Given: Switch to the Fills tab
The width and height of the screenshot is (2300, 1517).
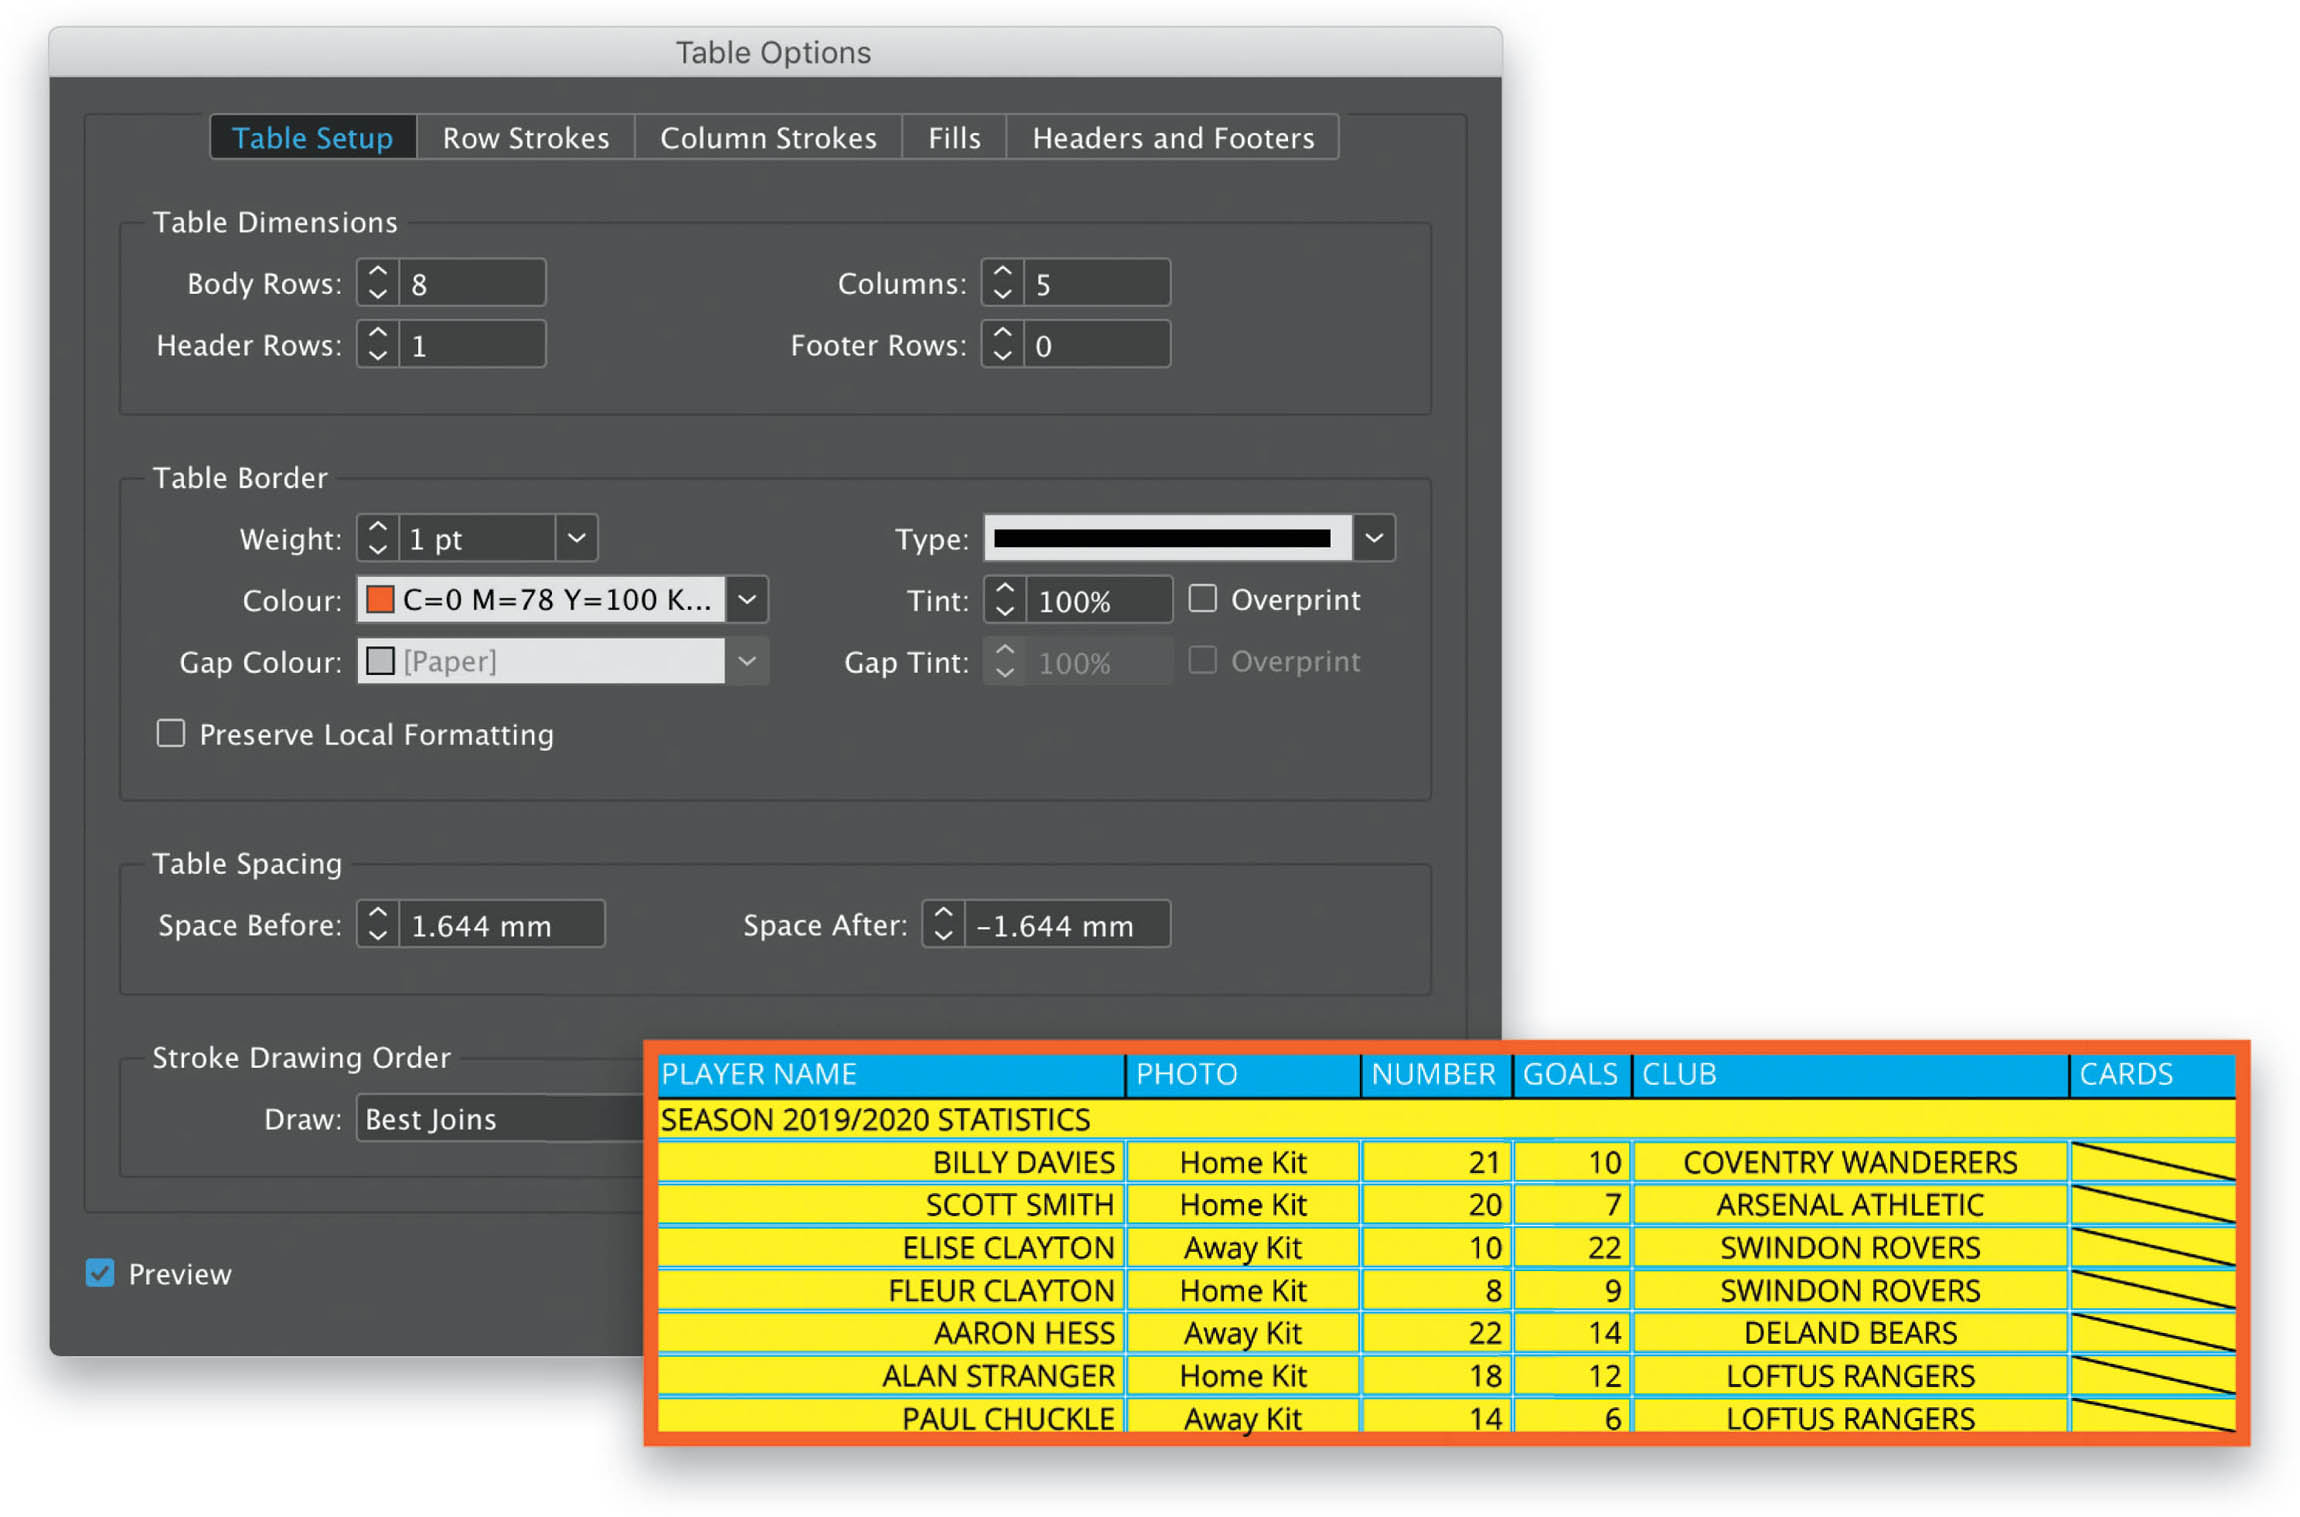Looking at the screenshot, I should (x=952, y=137).
